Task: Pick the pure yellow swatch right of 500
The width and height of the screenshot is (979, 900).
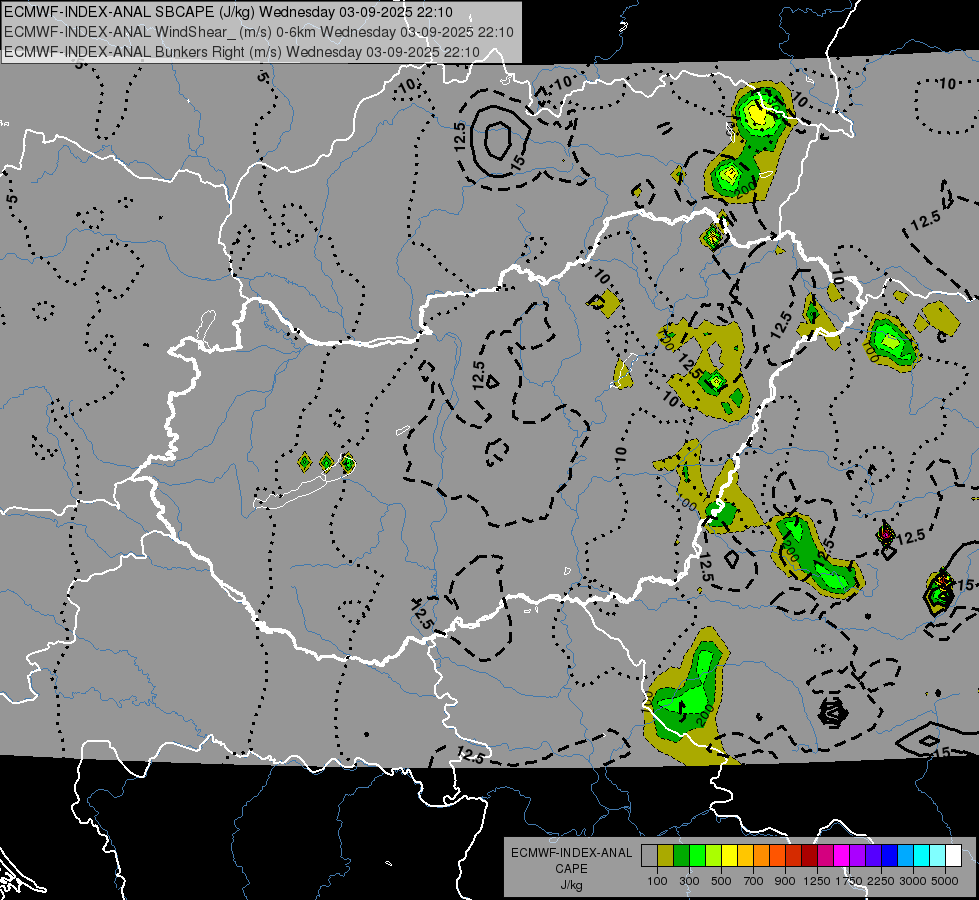Action: 729,856
